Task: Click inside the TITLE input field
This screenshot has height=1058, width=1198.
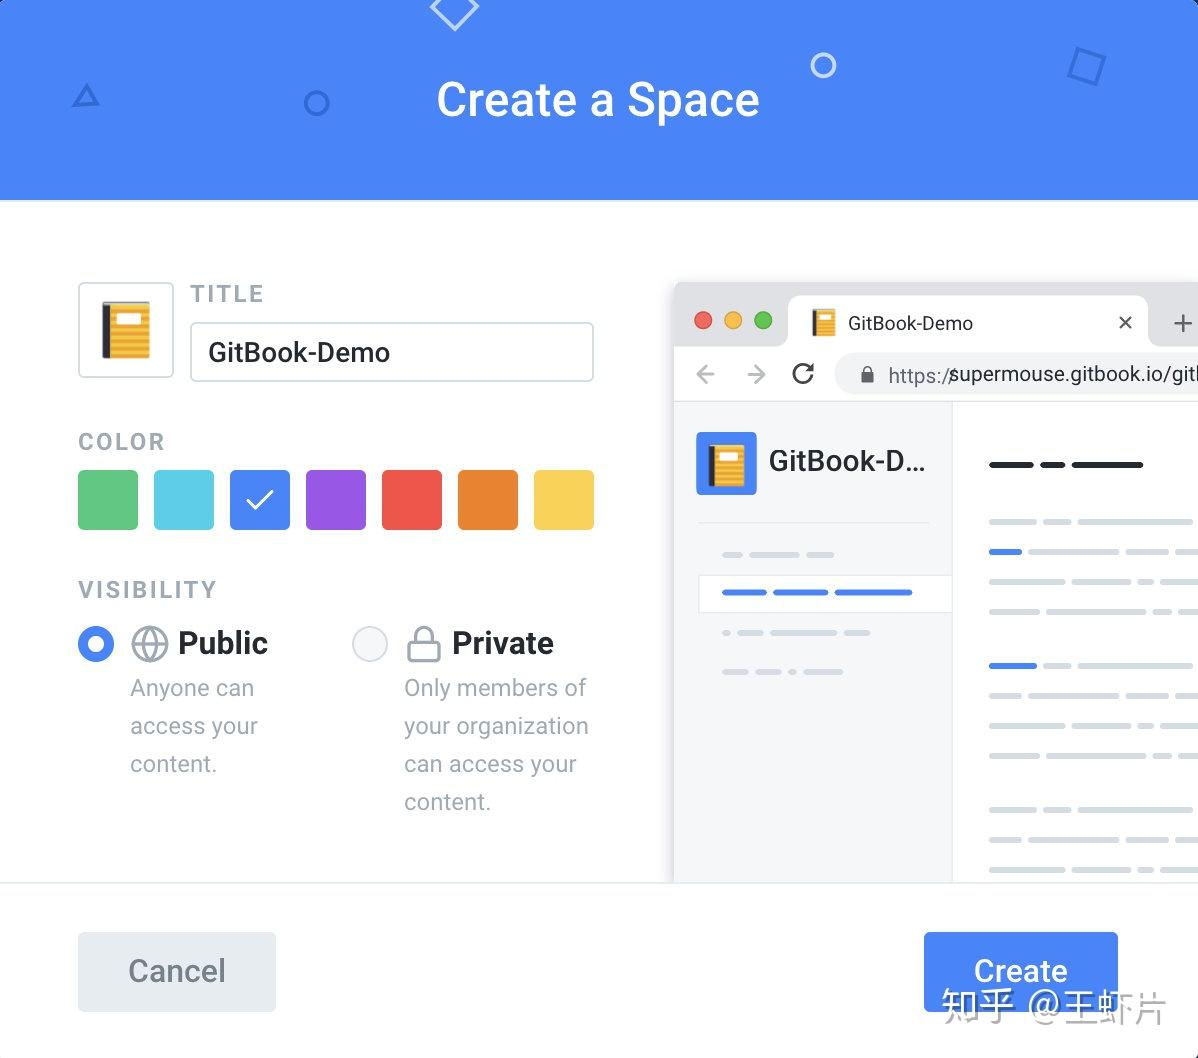Action: [x=390, y=352]
